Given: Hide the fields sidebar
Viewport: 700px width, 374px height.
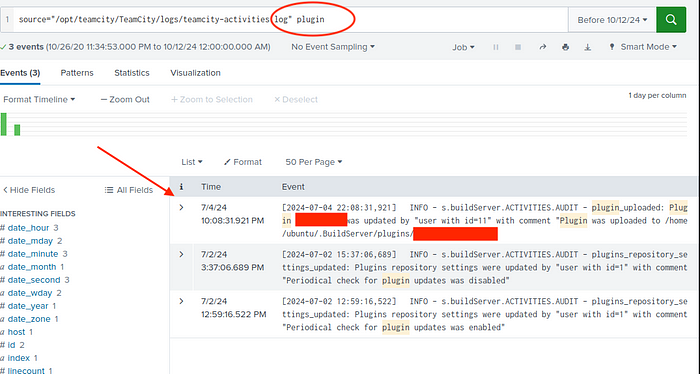Looking at the screenshot, I should [29, 190].
